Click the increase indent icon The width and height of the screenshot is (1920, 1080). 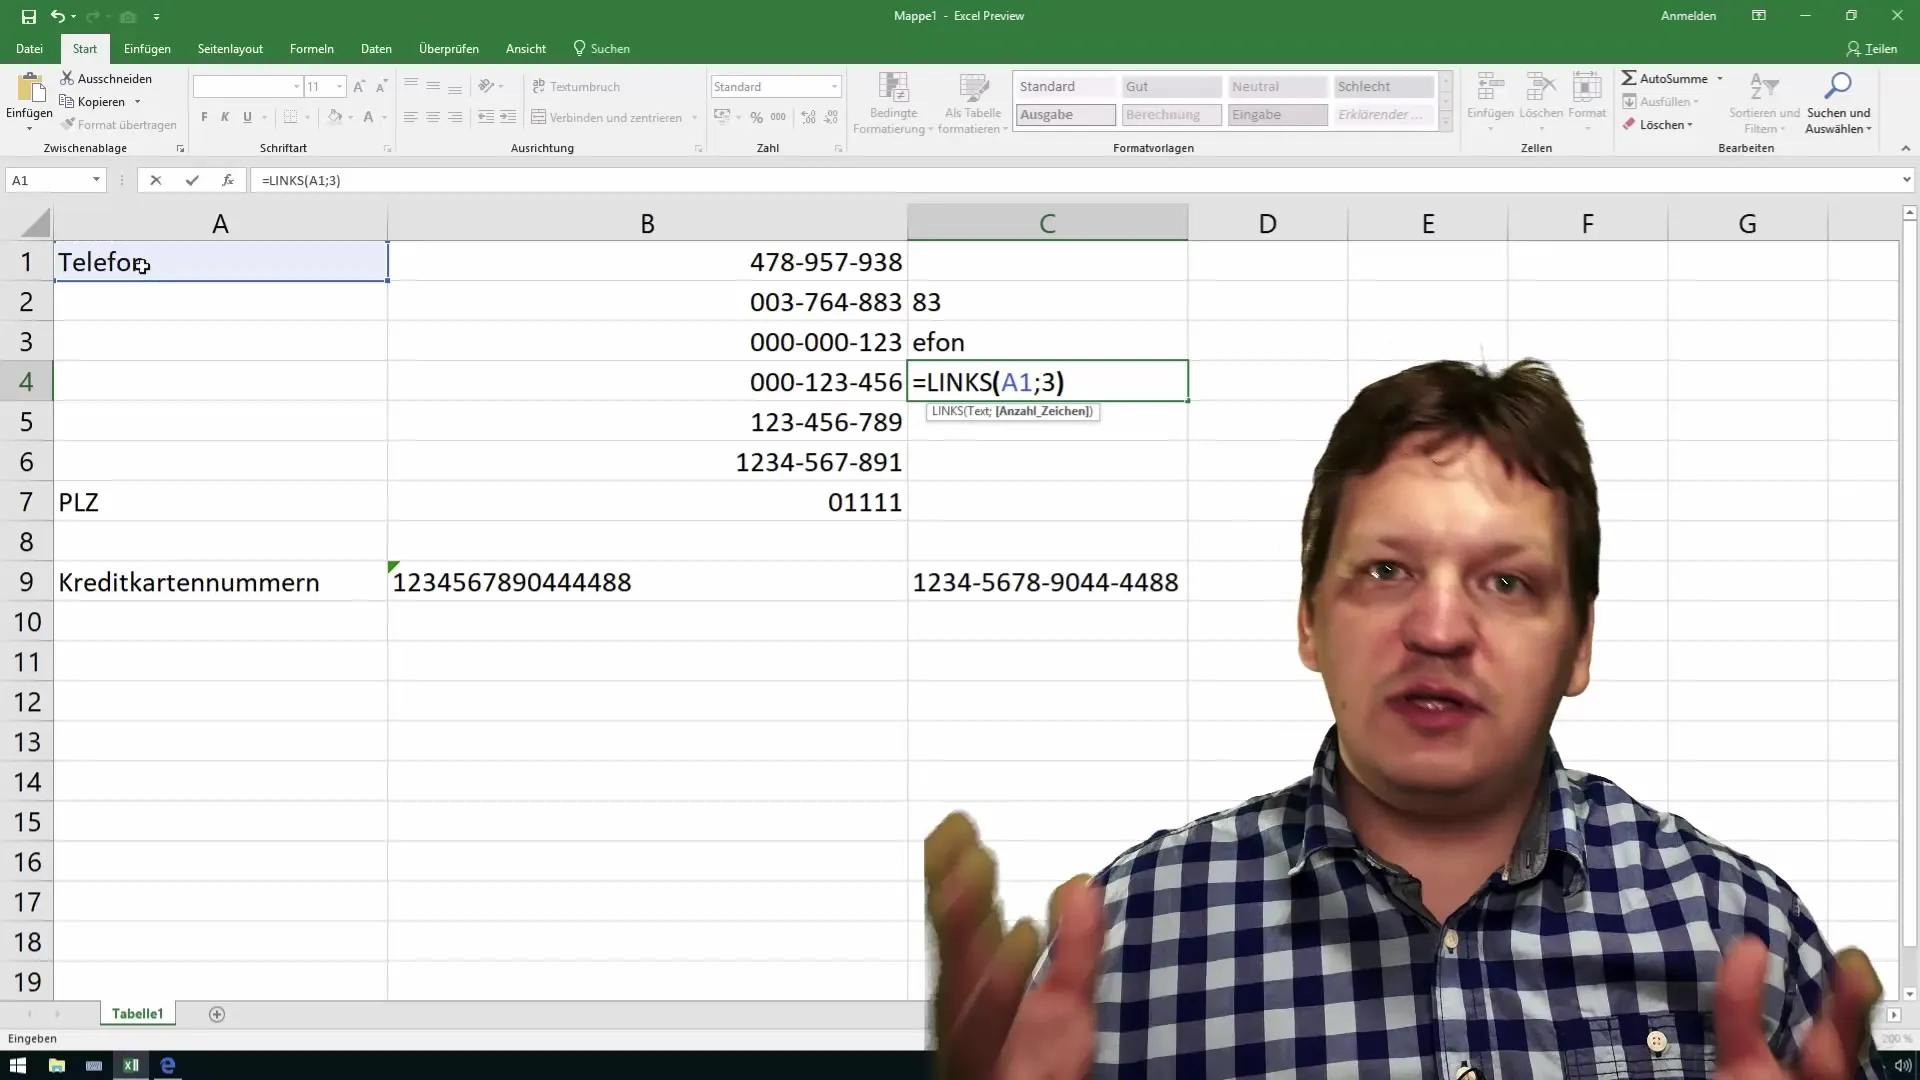click(508, 117)
